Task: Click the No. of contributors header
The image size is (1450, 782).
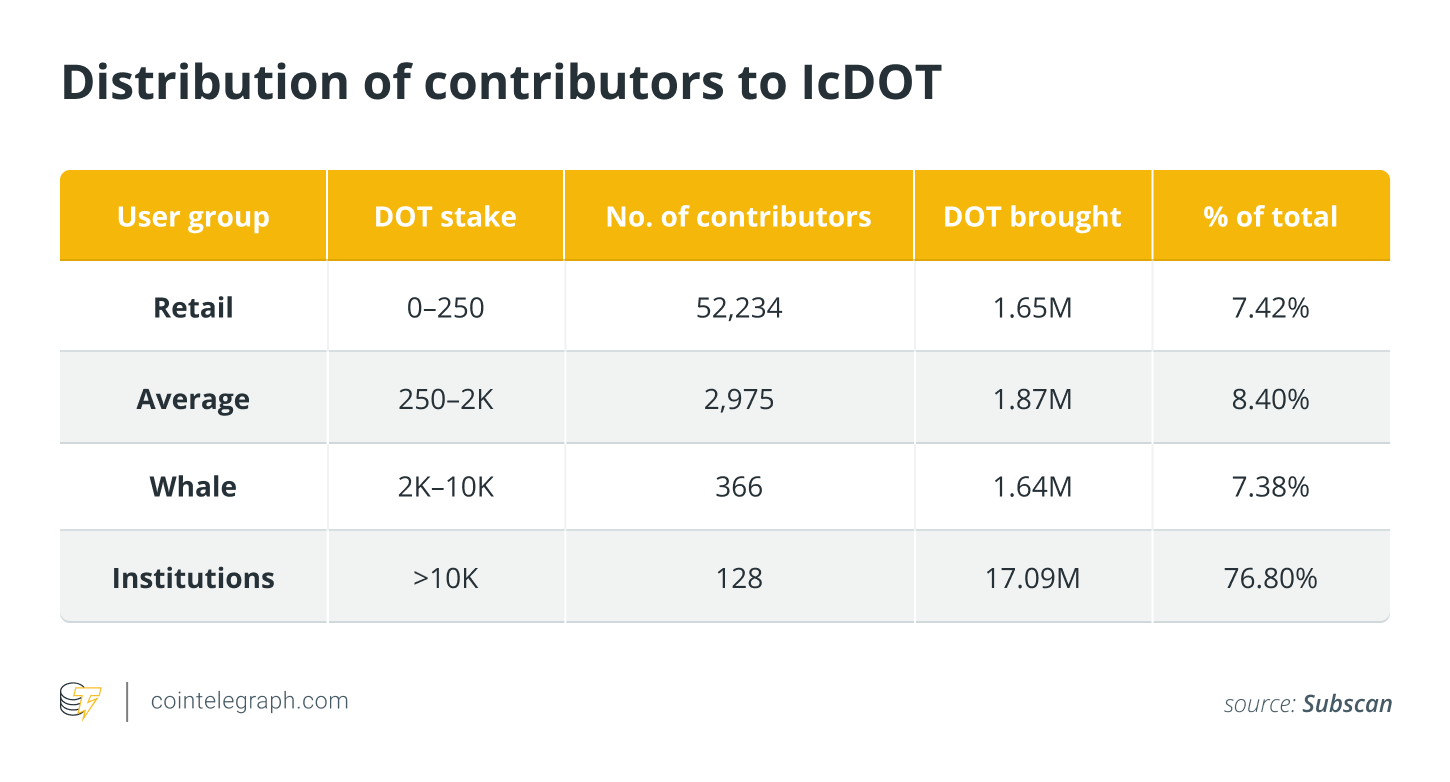Action: coord(739,216)
